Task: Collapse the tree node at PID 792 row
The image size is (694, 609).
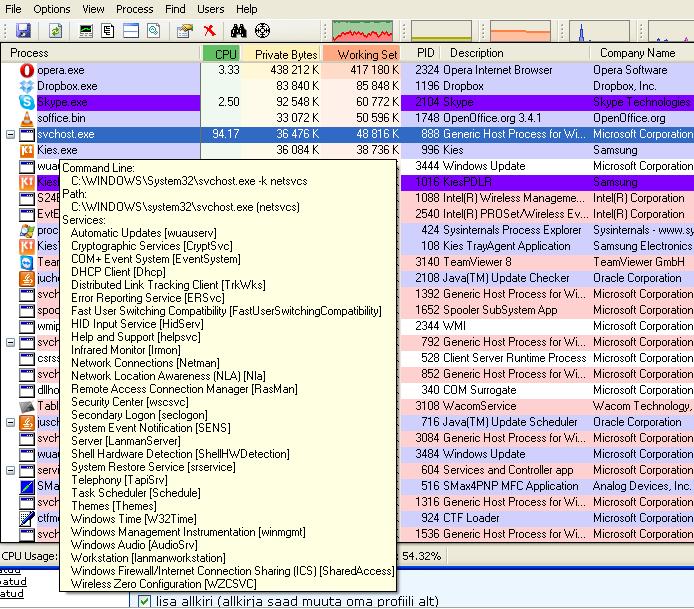Action: (x=11, y=342)
